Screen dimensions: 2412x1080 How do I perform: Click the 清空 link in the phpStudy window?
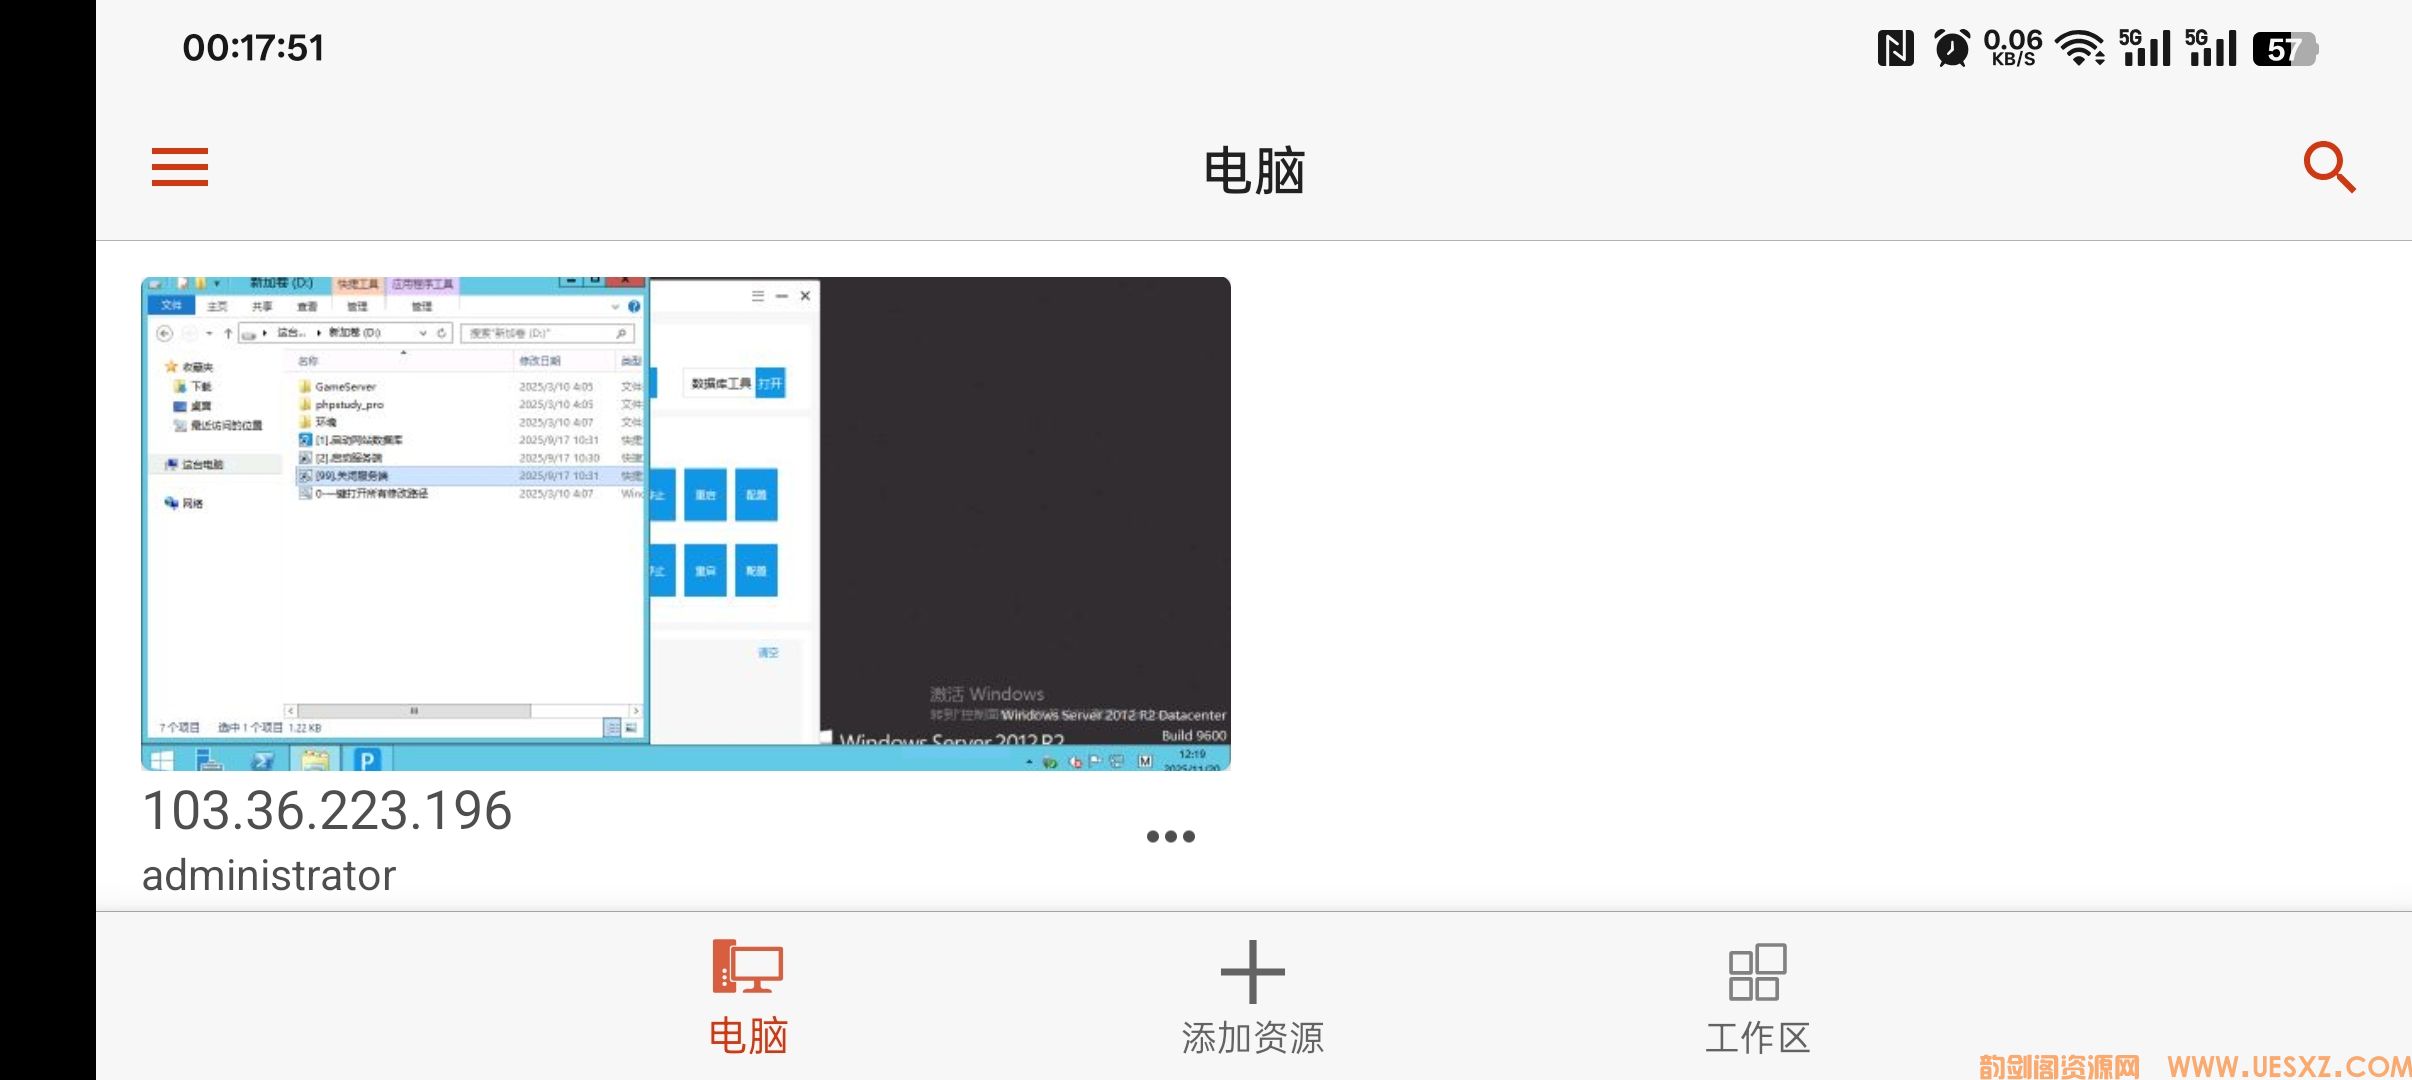768,651
